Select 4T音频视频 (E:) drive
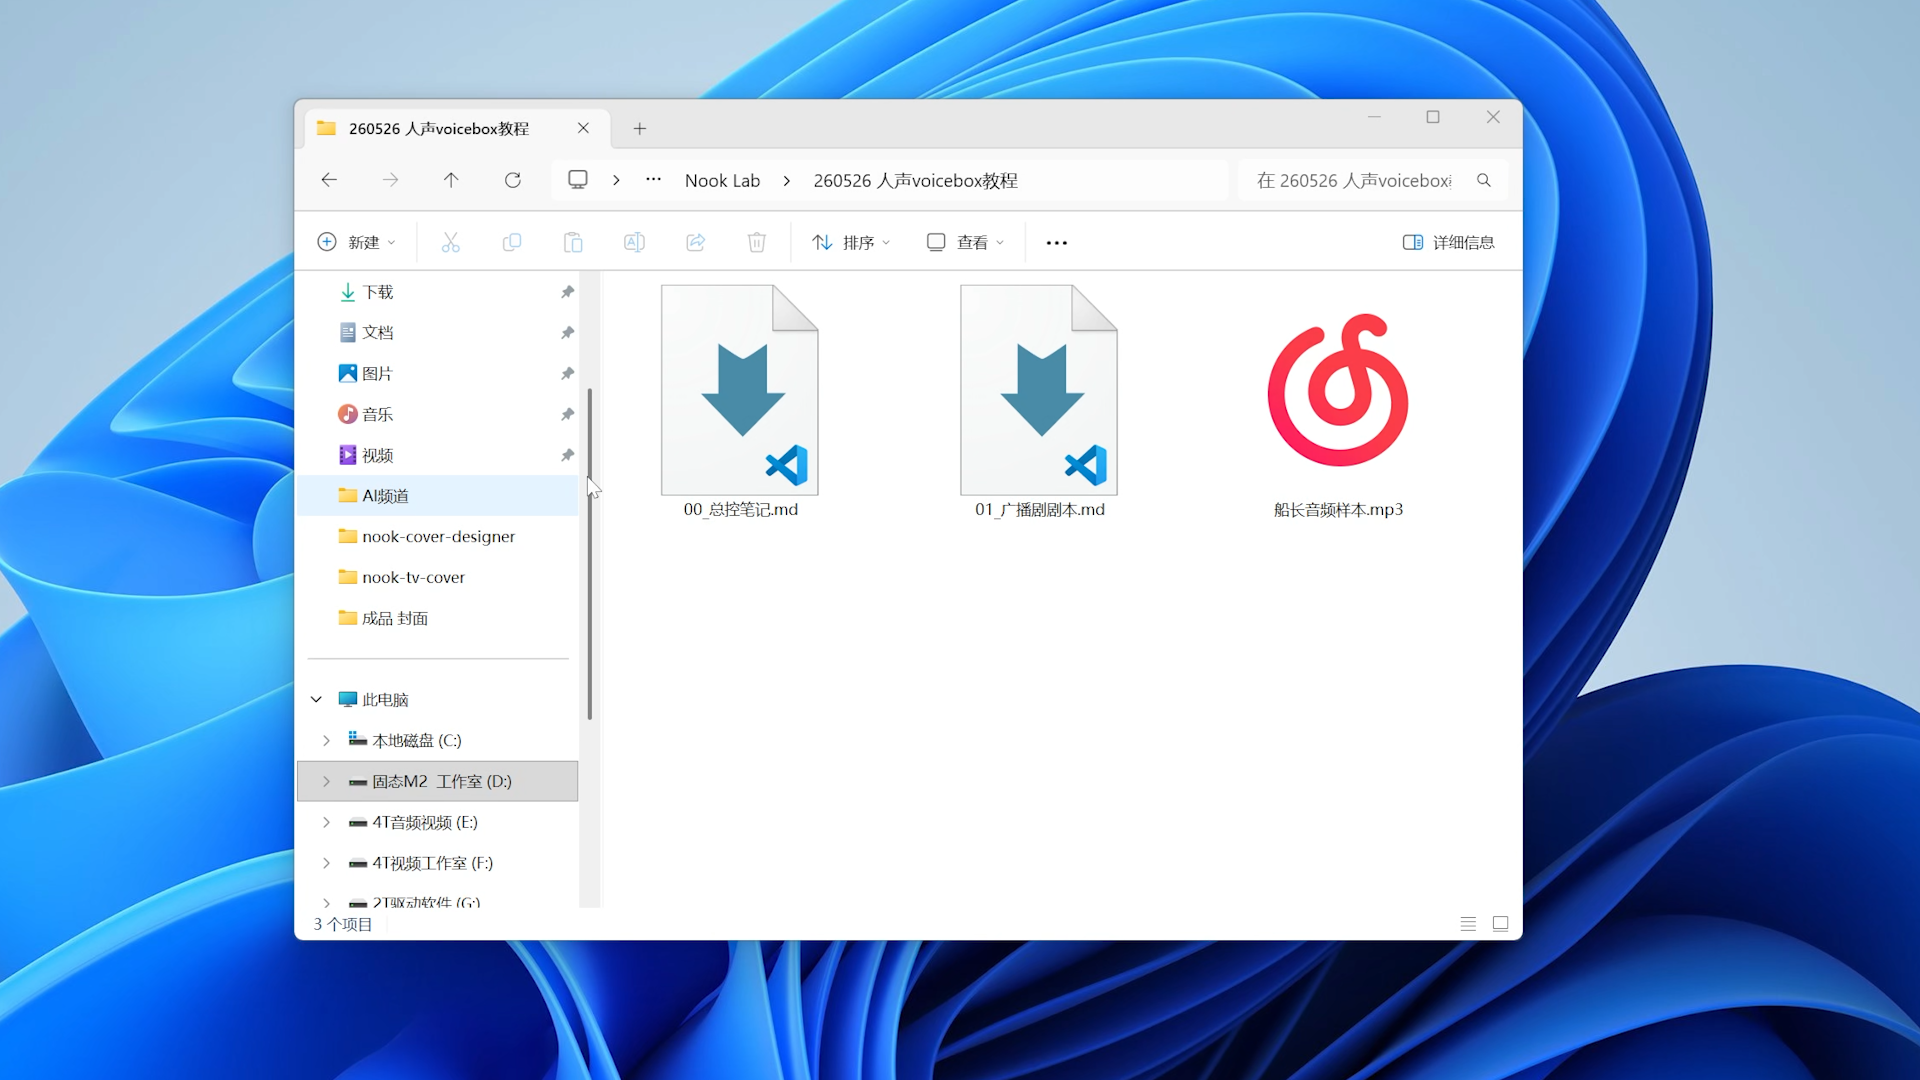Image resolution: width=1920 pixels, height=1080 pixels. 438,822
